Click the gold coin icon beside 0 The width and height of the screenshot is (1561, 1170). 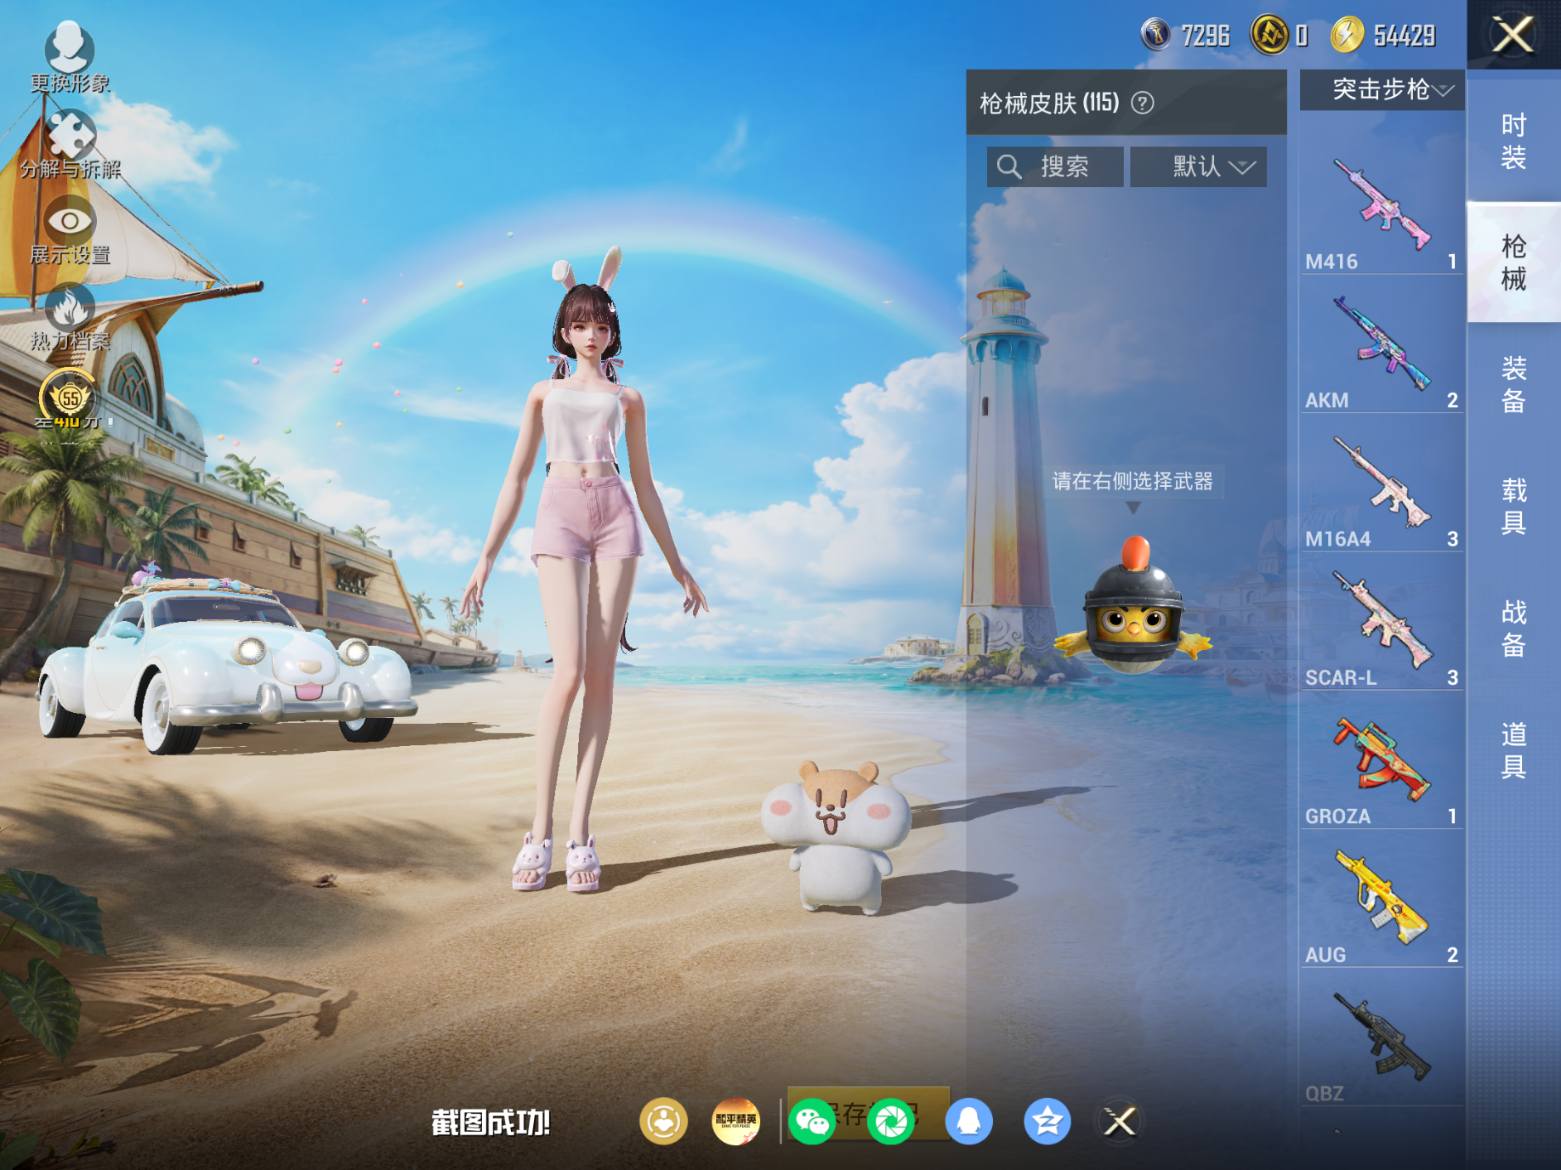pyautogui.click(x=1269, y=35)
